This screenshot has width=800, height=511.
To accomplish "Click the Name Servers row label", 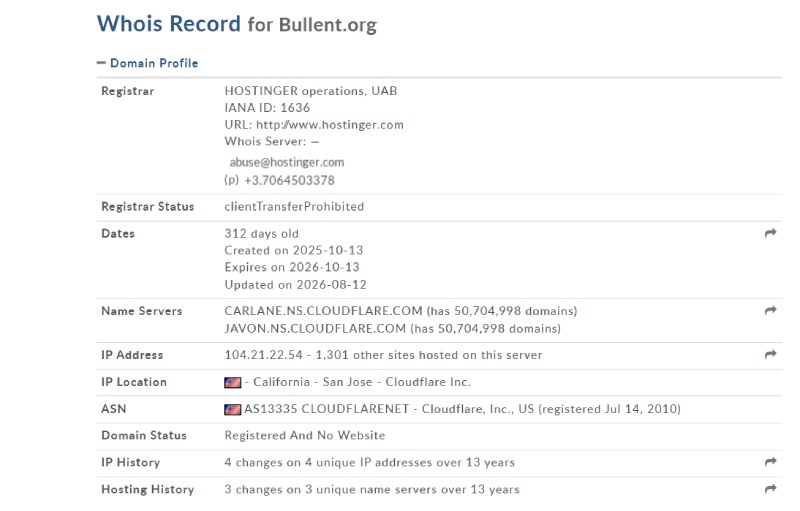I will click(x=141, y=311).
